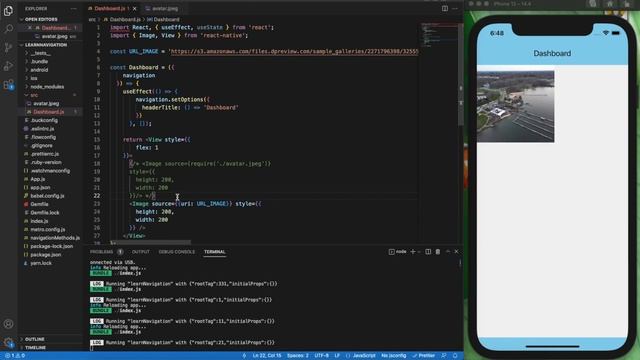Screen dimensions: 640x360
Task: Open the Explorer view in activity bar
Action: (x=8, y=11)
